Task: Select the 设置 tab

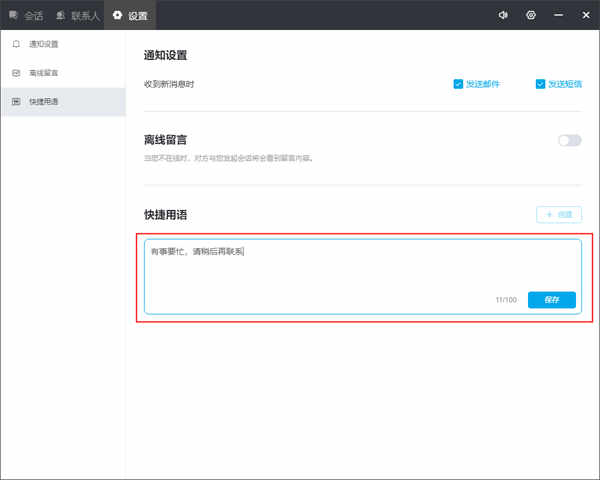Action: (130, 15)
